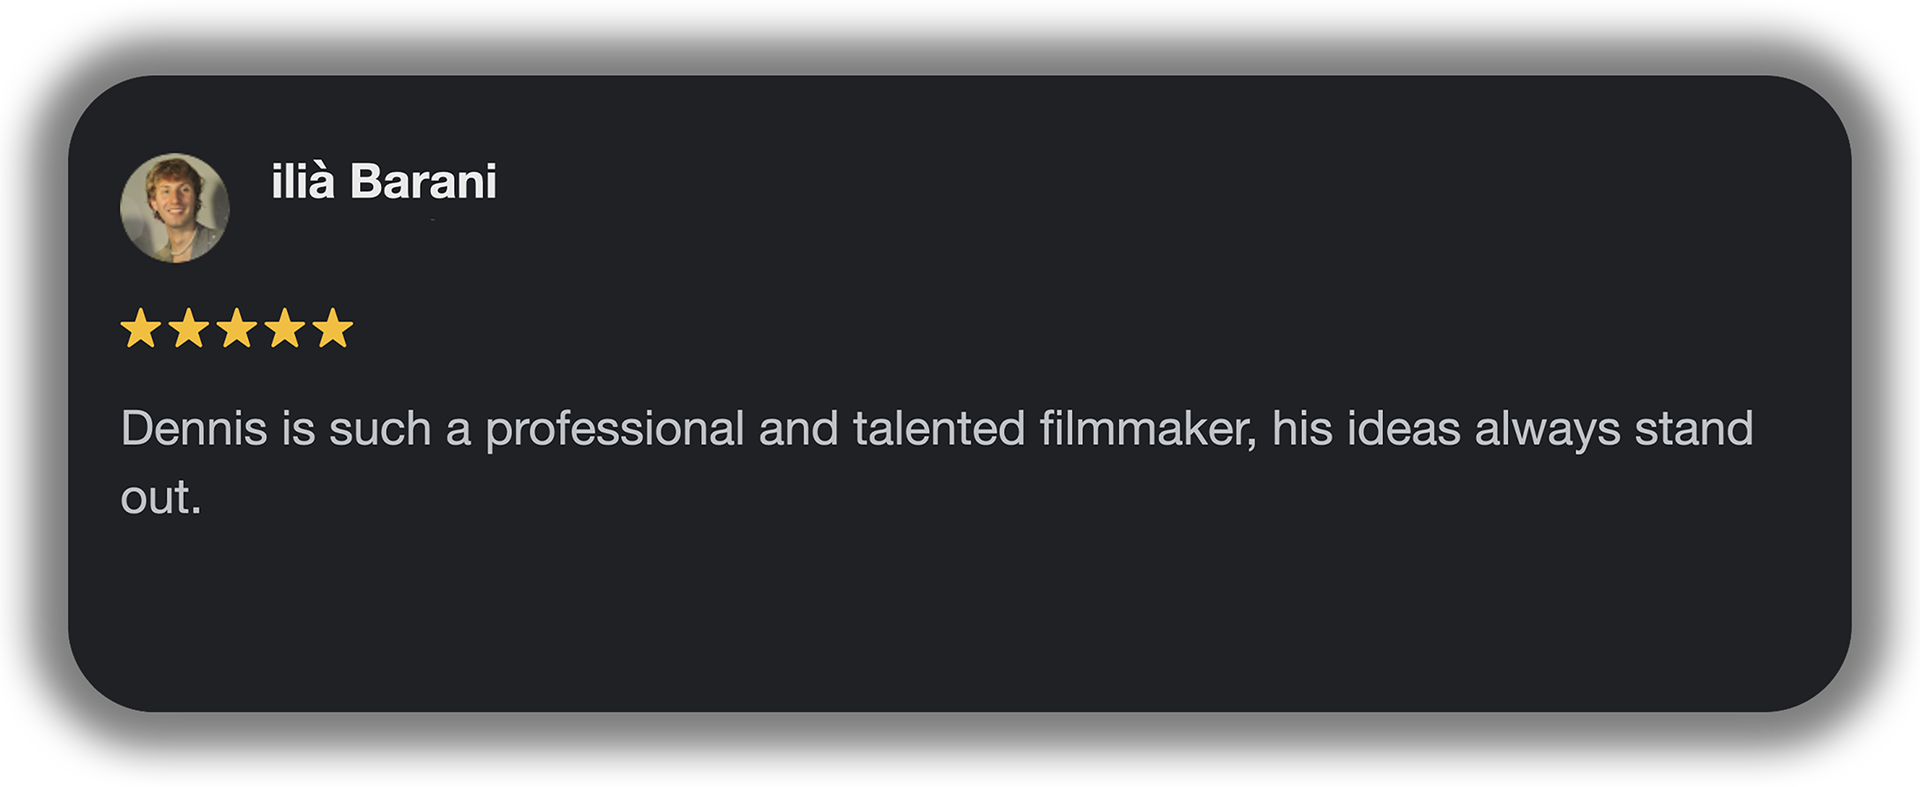Select the fourth yellow rating star
Viewport: 1920px width, 787px height.
tap(285, 328)
